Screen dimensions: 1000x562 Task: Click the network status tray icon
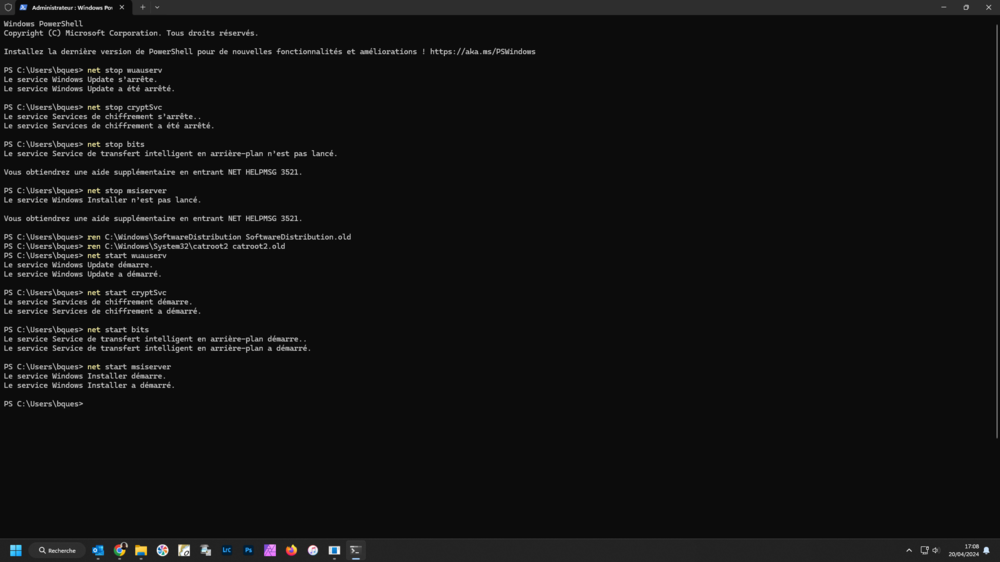pos(924,551)
